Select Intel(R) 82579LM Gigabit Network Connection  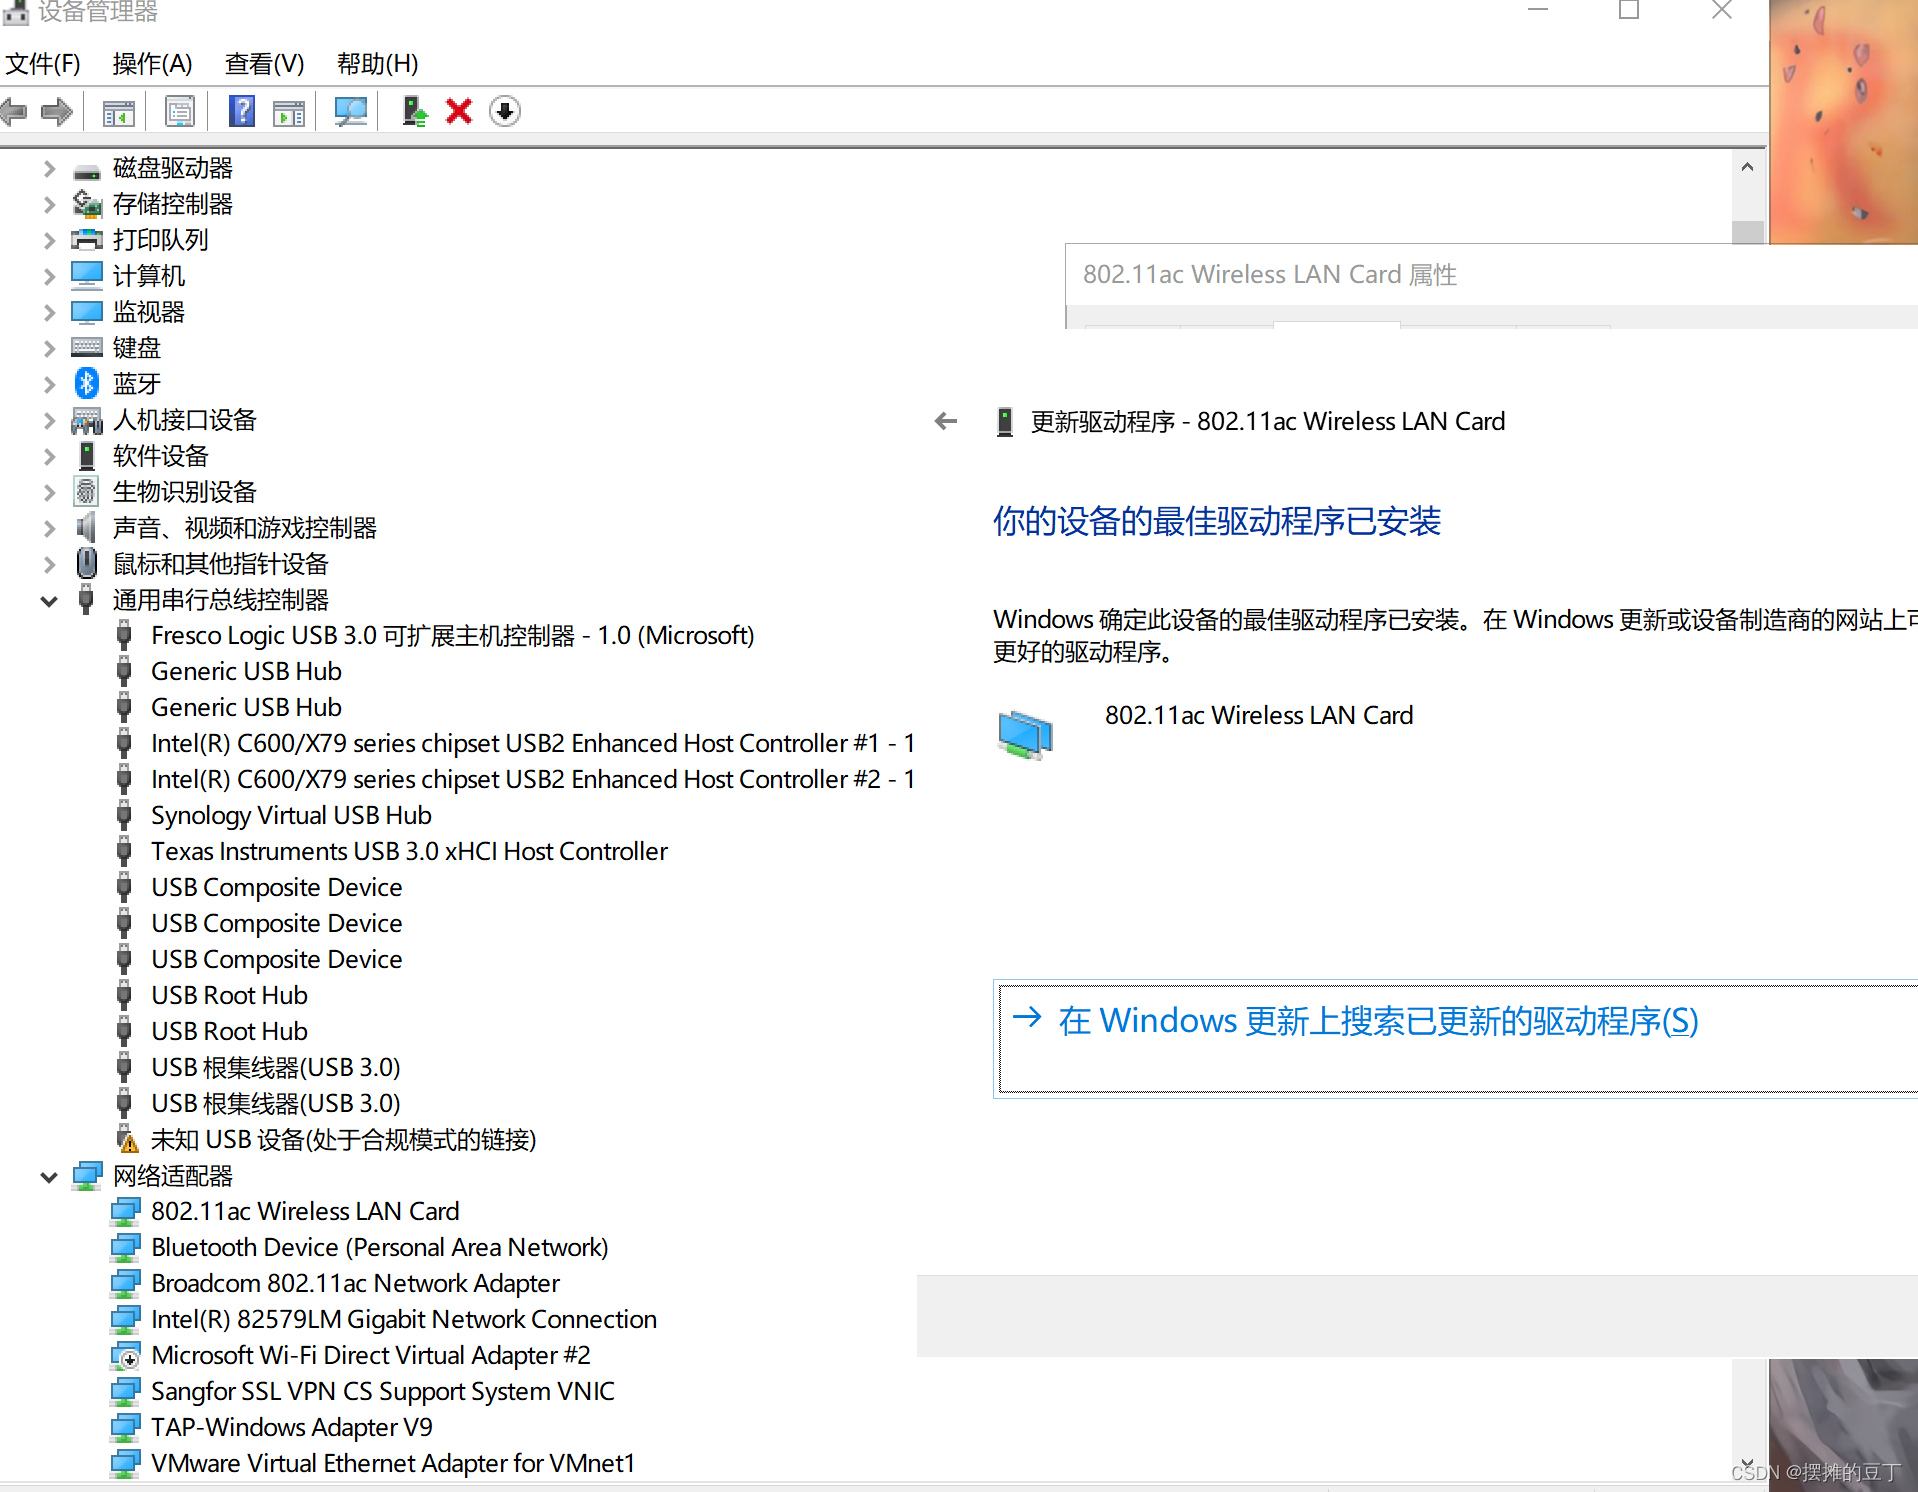[x=404, y=1319]
